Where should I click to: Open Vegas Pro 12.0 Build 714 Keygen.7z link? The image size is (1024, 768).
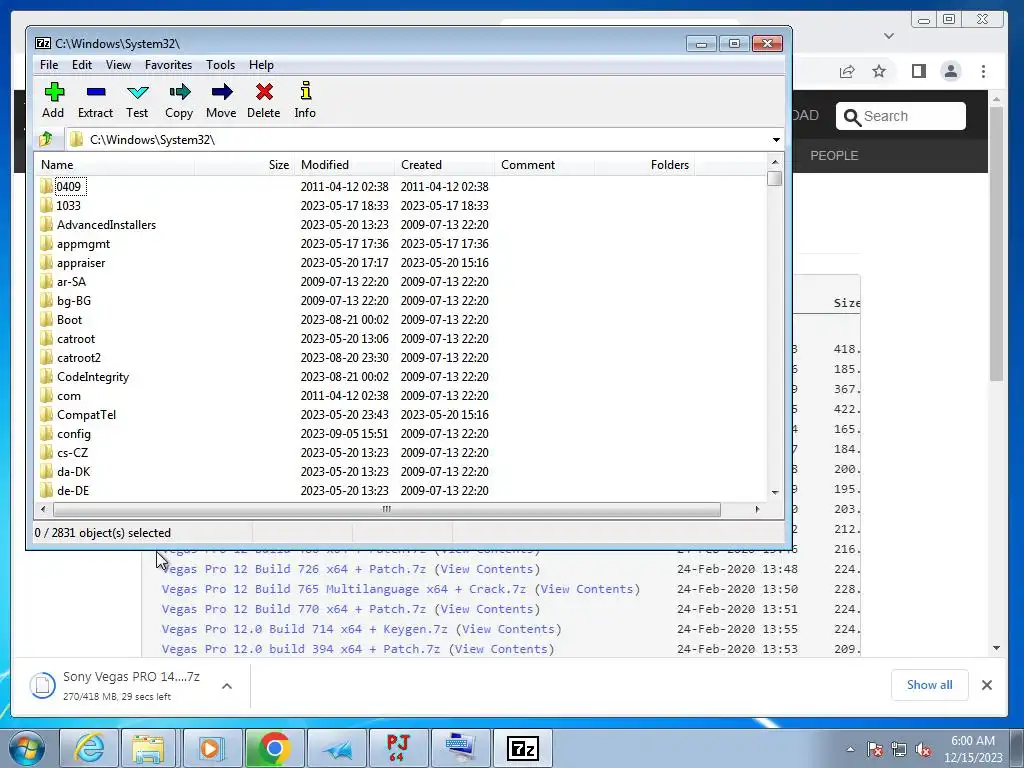point(304,629)
